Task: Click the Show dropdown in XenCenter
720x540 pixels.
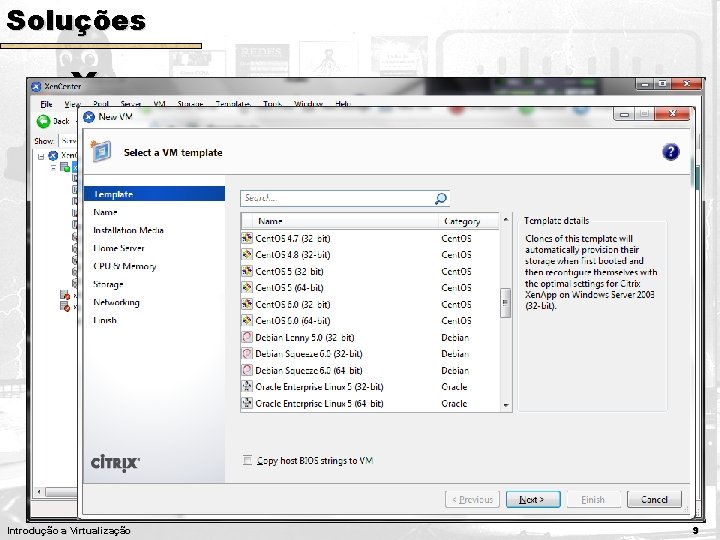Action: coord(68,141)
